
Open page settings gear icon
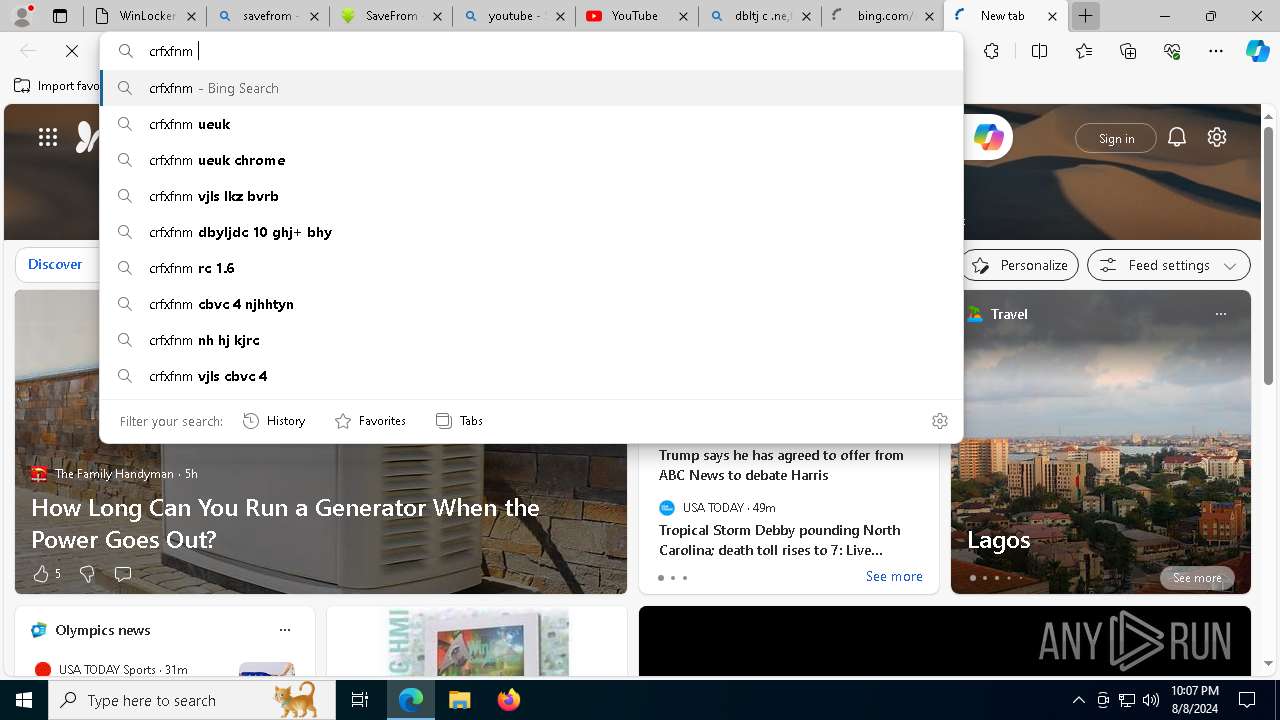(x=1217, y=138)
